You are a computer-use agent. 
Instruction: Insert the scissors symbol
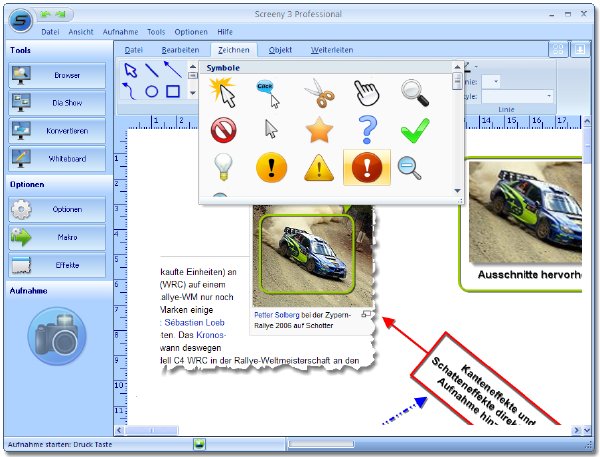click(320, 93)
